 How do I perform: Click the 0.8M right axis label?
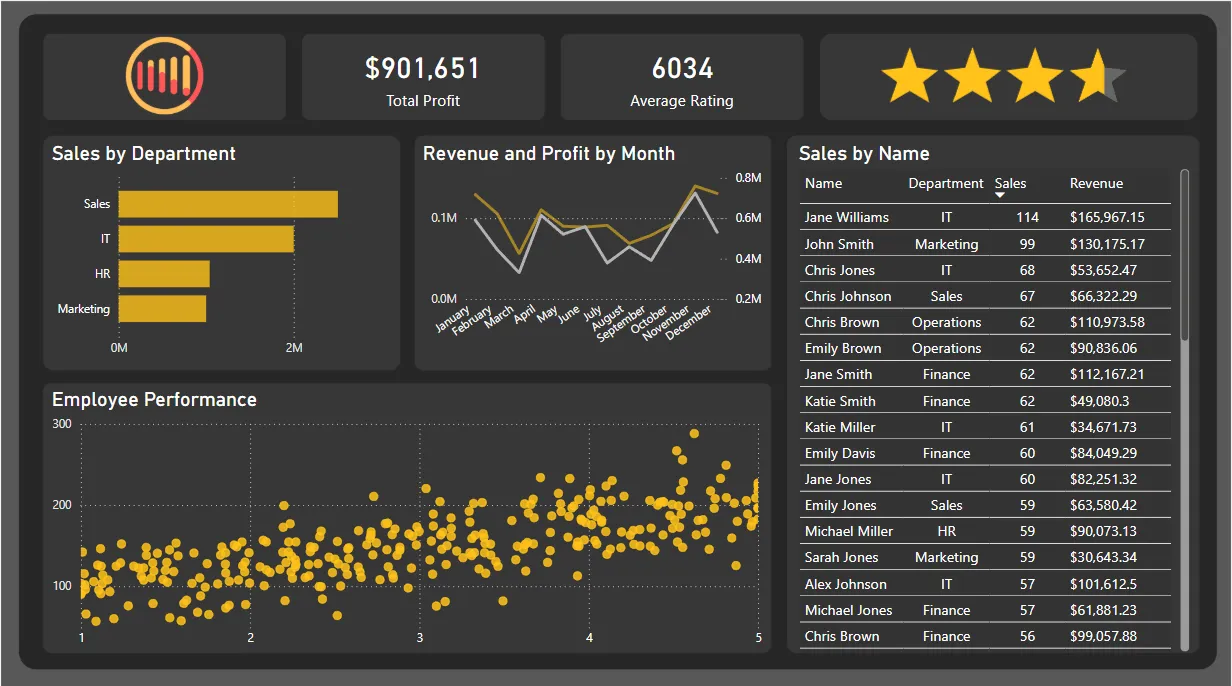click(x=748, y=178)
